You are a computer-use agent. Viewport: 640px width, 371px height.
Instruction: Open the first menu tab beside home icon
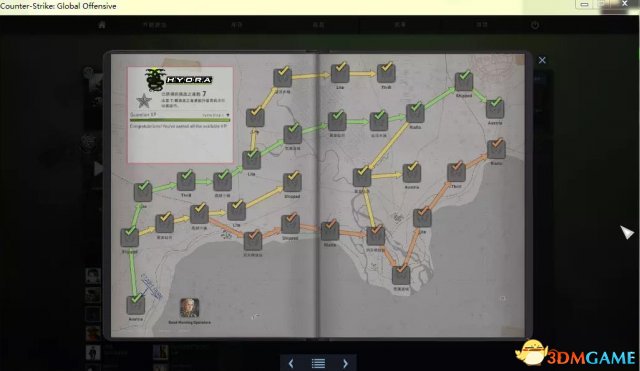154,25
